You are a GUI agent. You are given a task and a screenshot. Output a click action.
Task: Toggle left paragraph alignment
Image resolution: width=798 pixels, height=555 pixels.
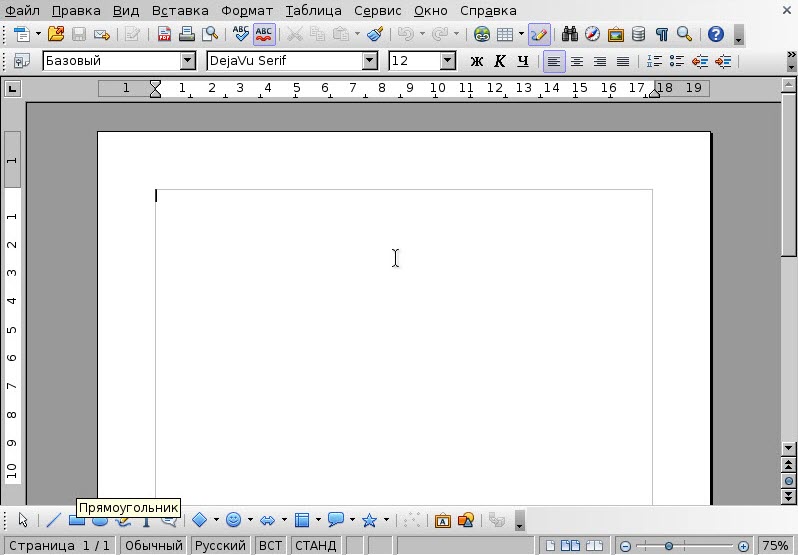coord(554,62)
